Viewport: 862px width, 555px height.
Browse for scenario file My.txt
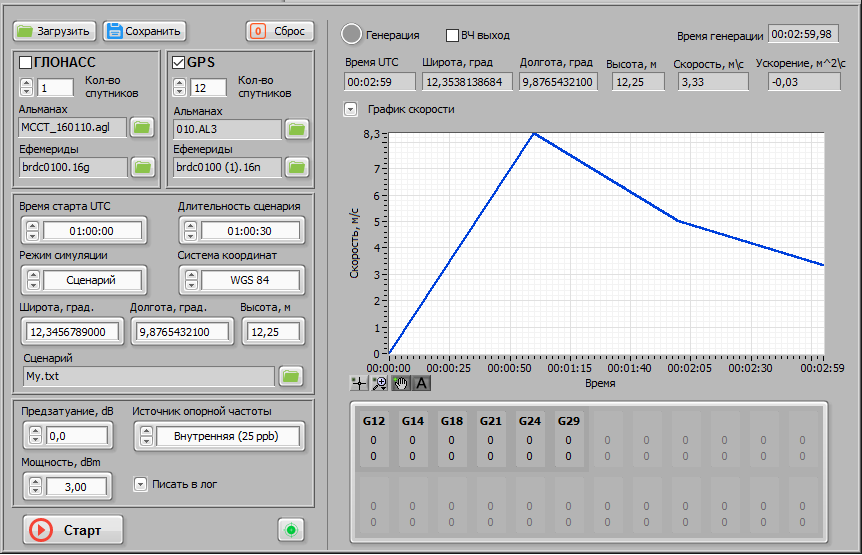point(290,376)
